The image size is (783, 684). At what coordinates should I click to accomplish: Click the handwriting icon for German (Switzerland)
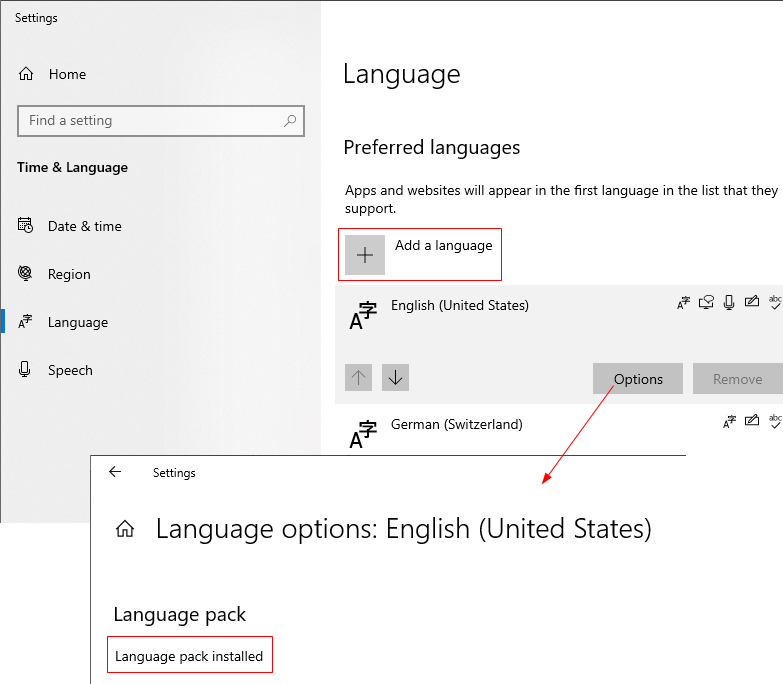coord(752,422)
